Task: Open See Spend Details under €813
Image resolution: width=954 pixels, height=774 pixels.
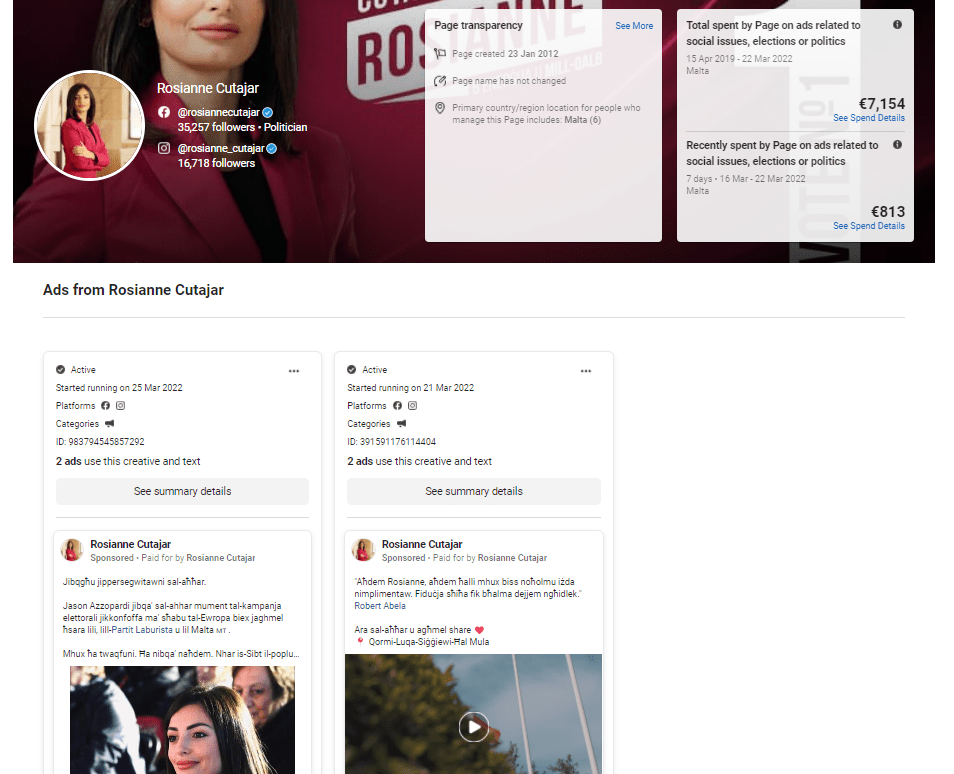Action: (x=868, y=226)
